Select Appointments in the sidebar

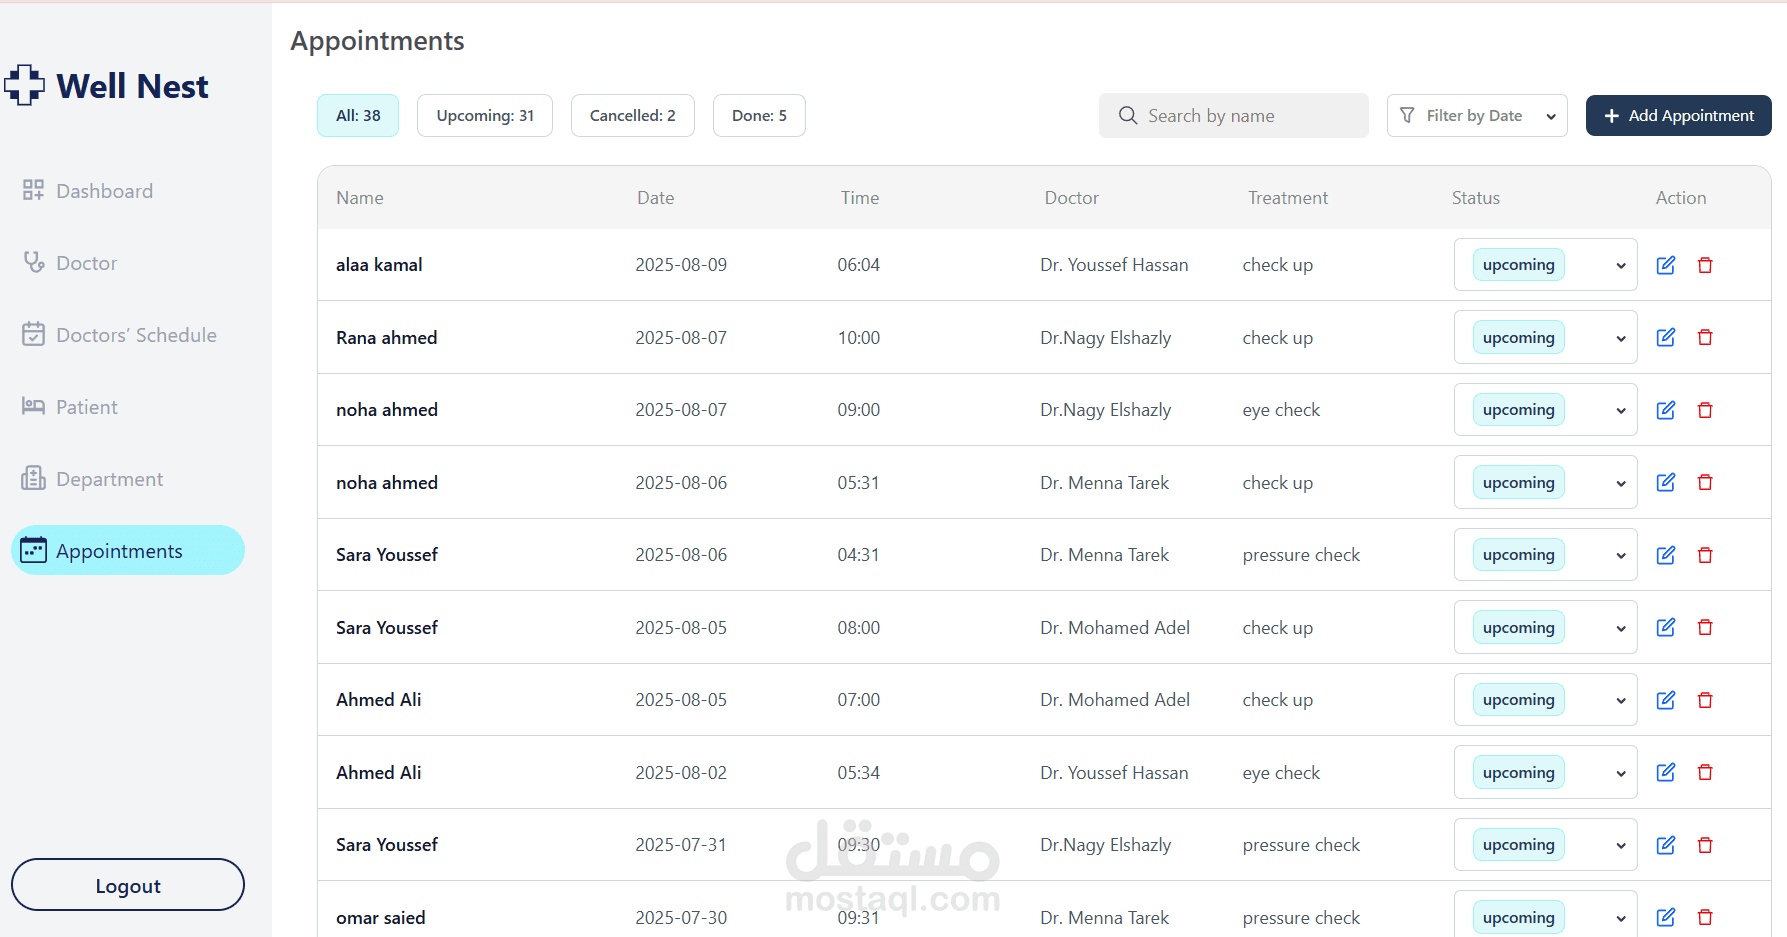[128, 550]
